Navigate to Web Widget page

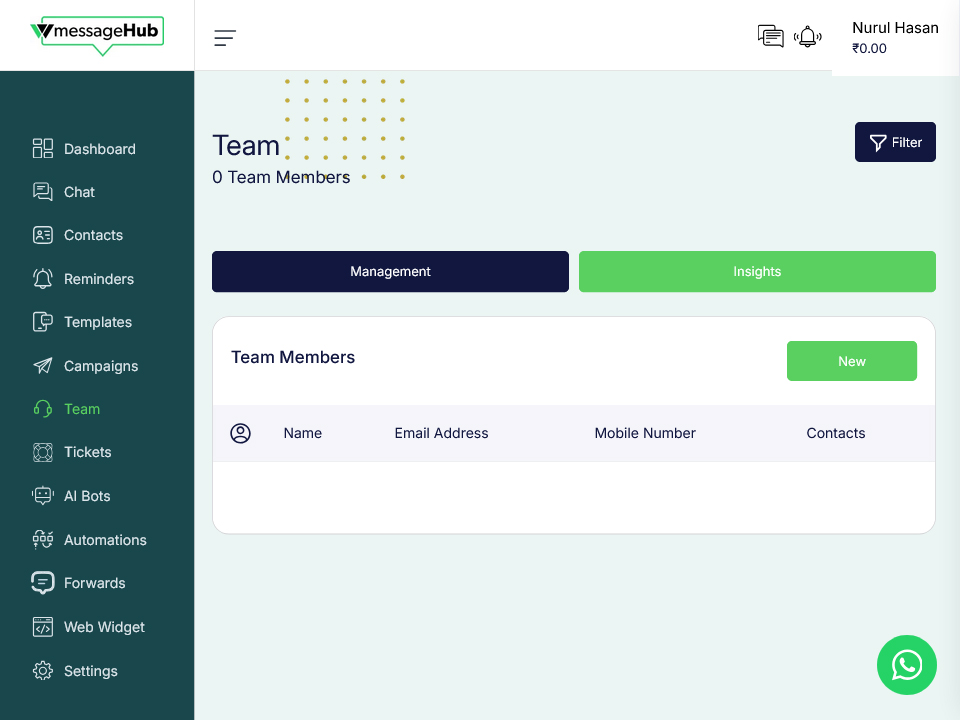pyautogui.click(x=104, y=627)
